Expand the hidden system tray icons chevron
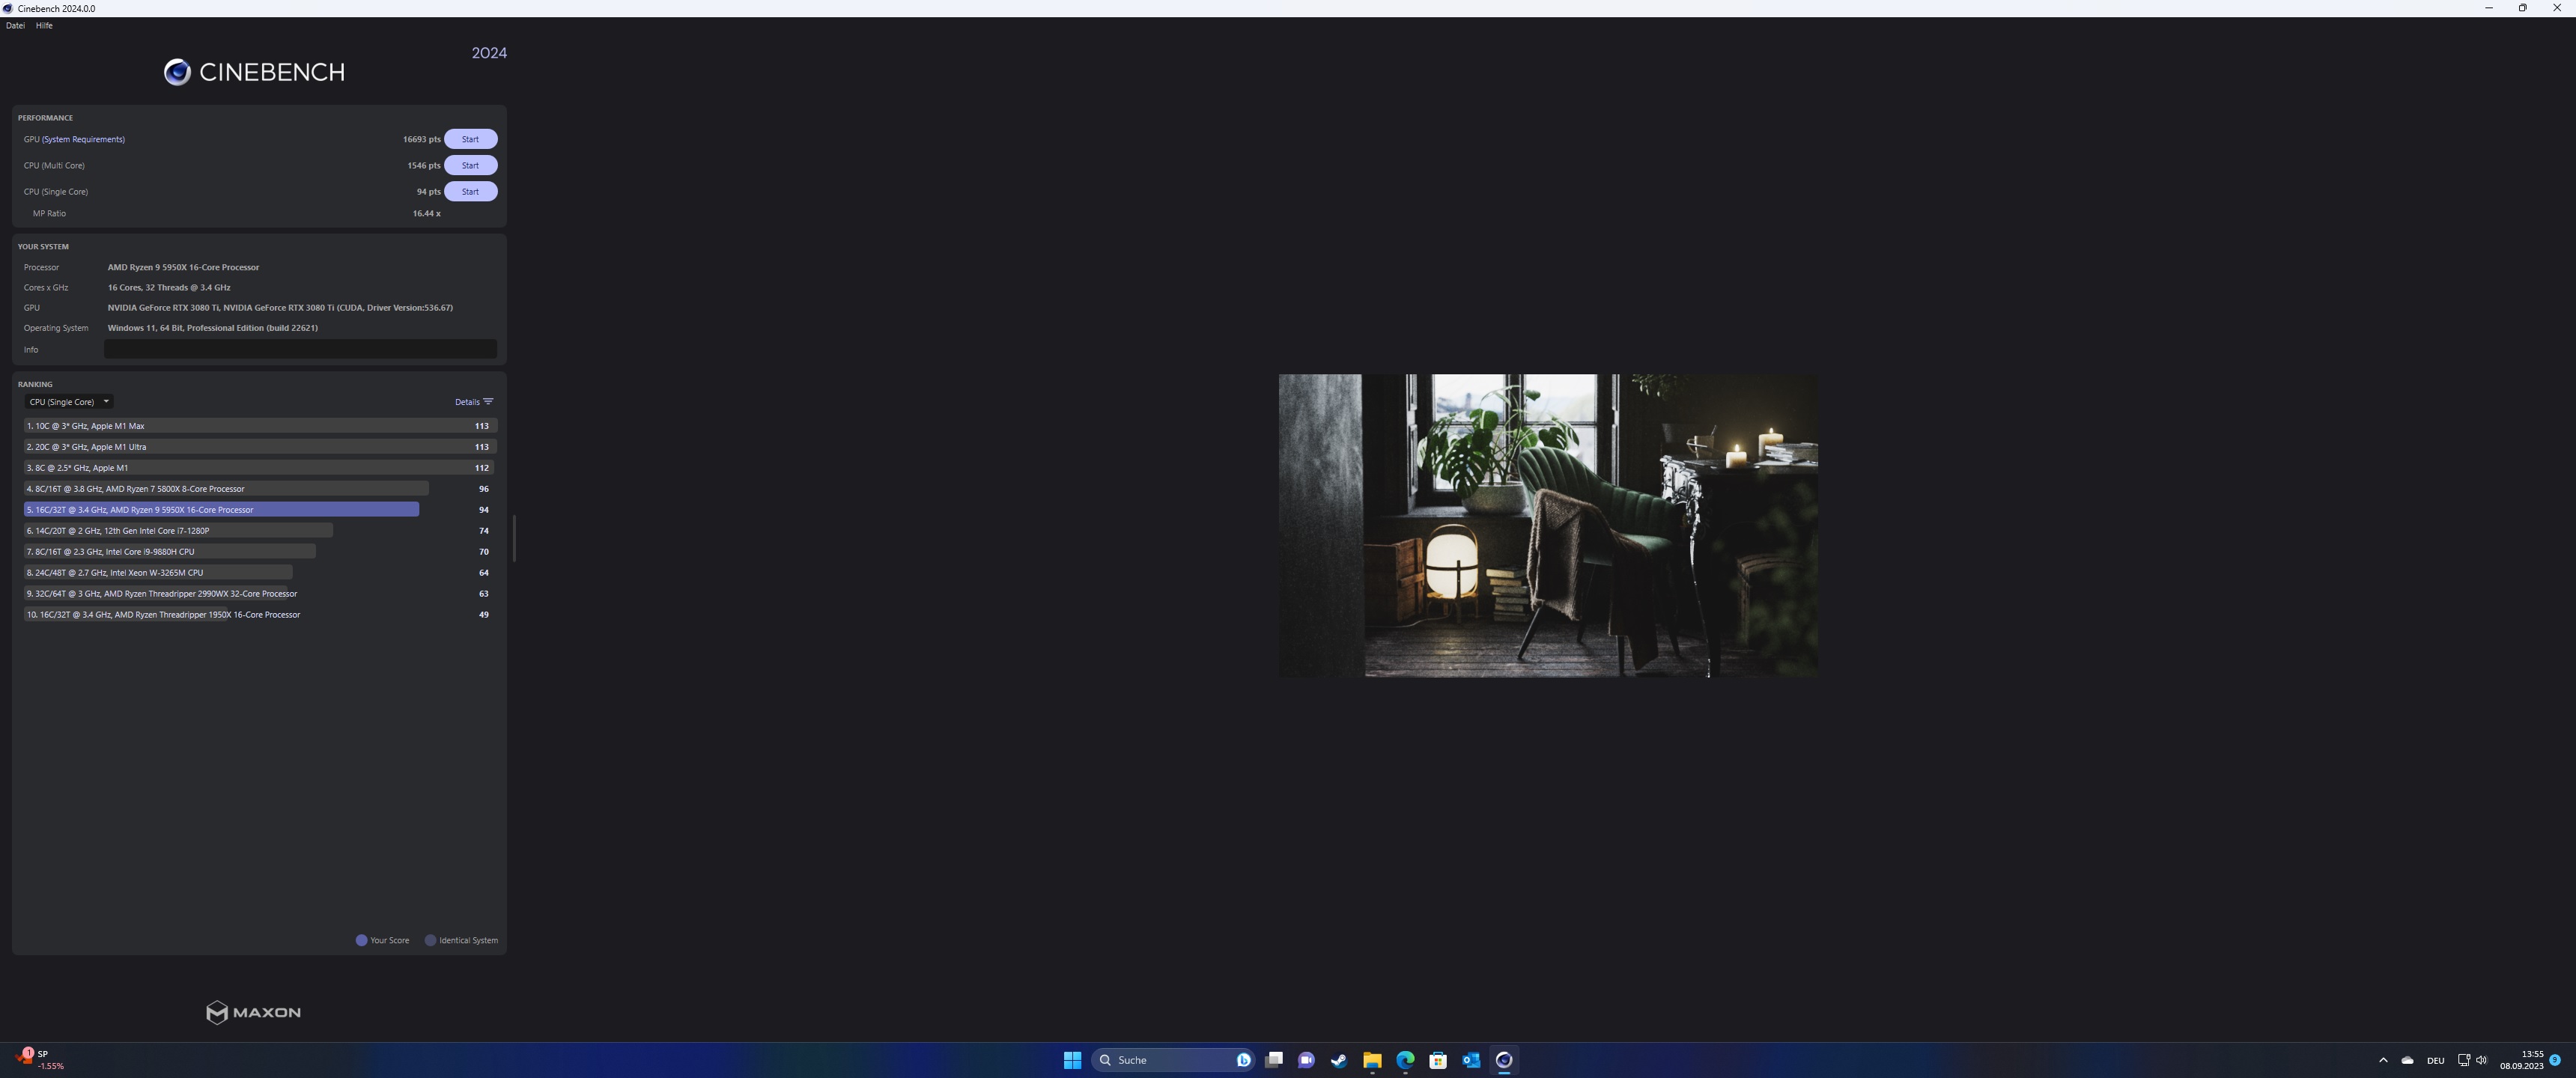This screenshot has height=1078, width=2576. point(2383,1060)
